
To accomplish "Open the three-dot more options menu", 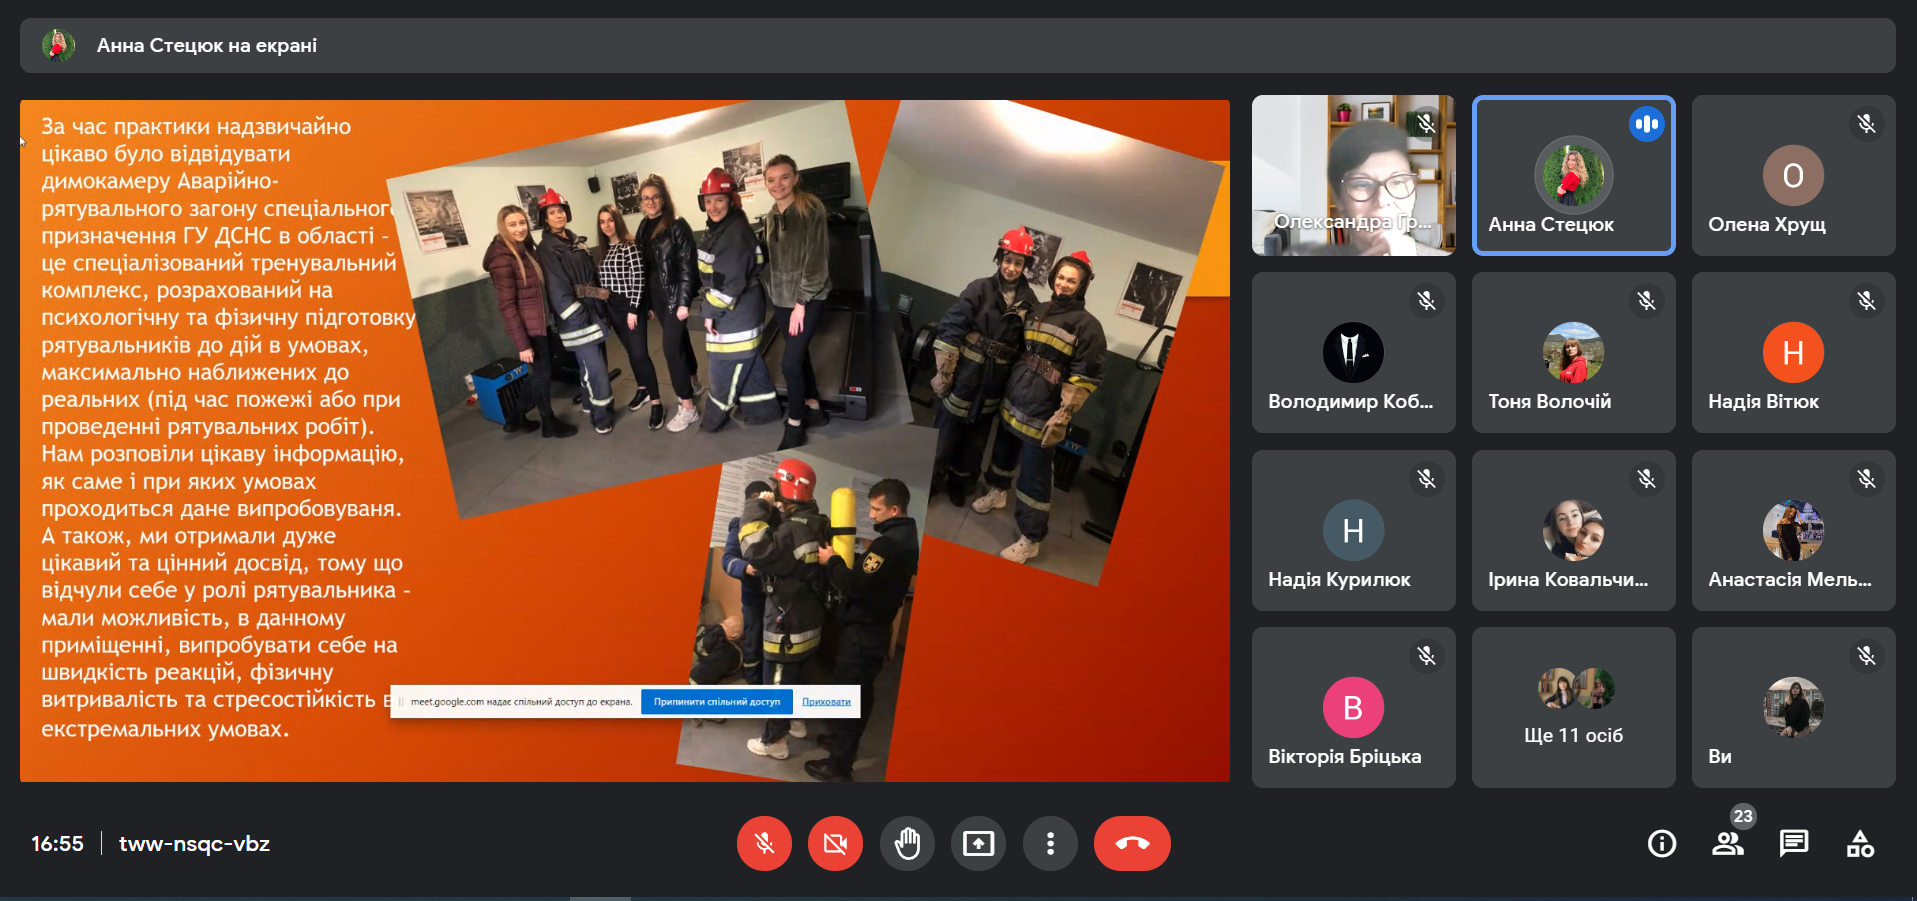I will click(x=1050, y=844).
